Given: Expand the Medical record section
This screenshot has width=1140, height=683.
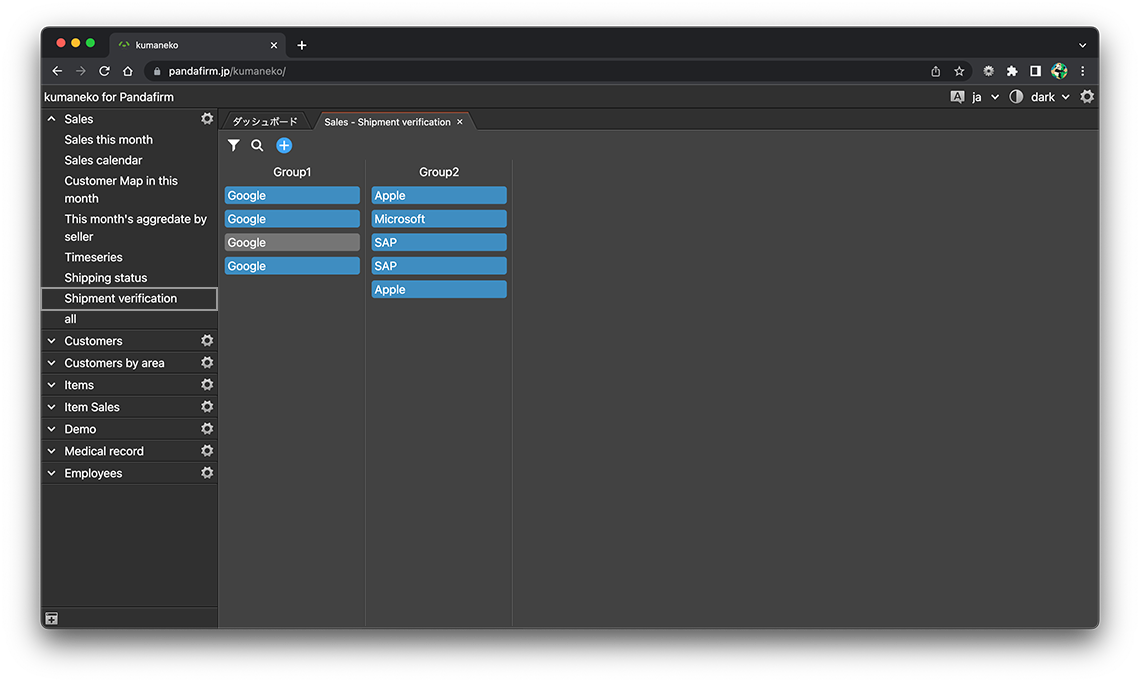Looking at the screenshot, I should [52, 451].
